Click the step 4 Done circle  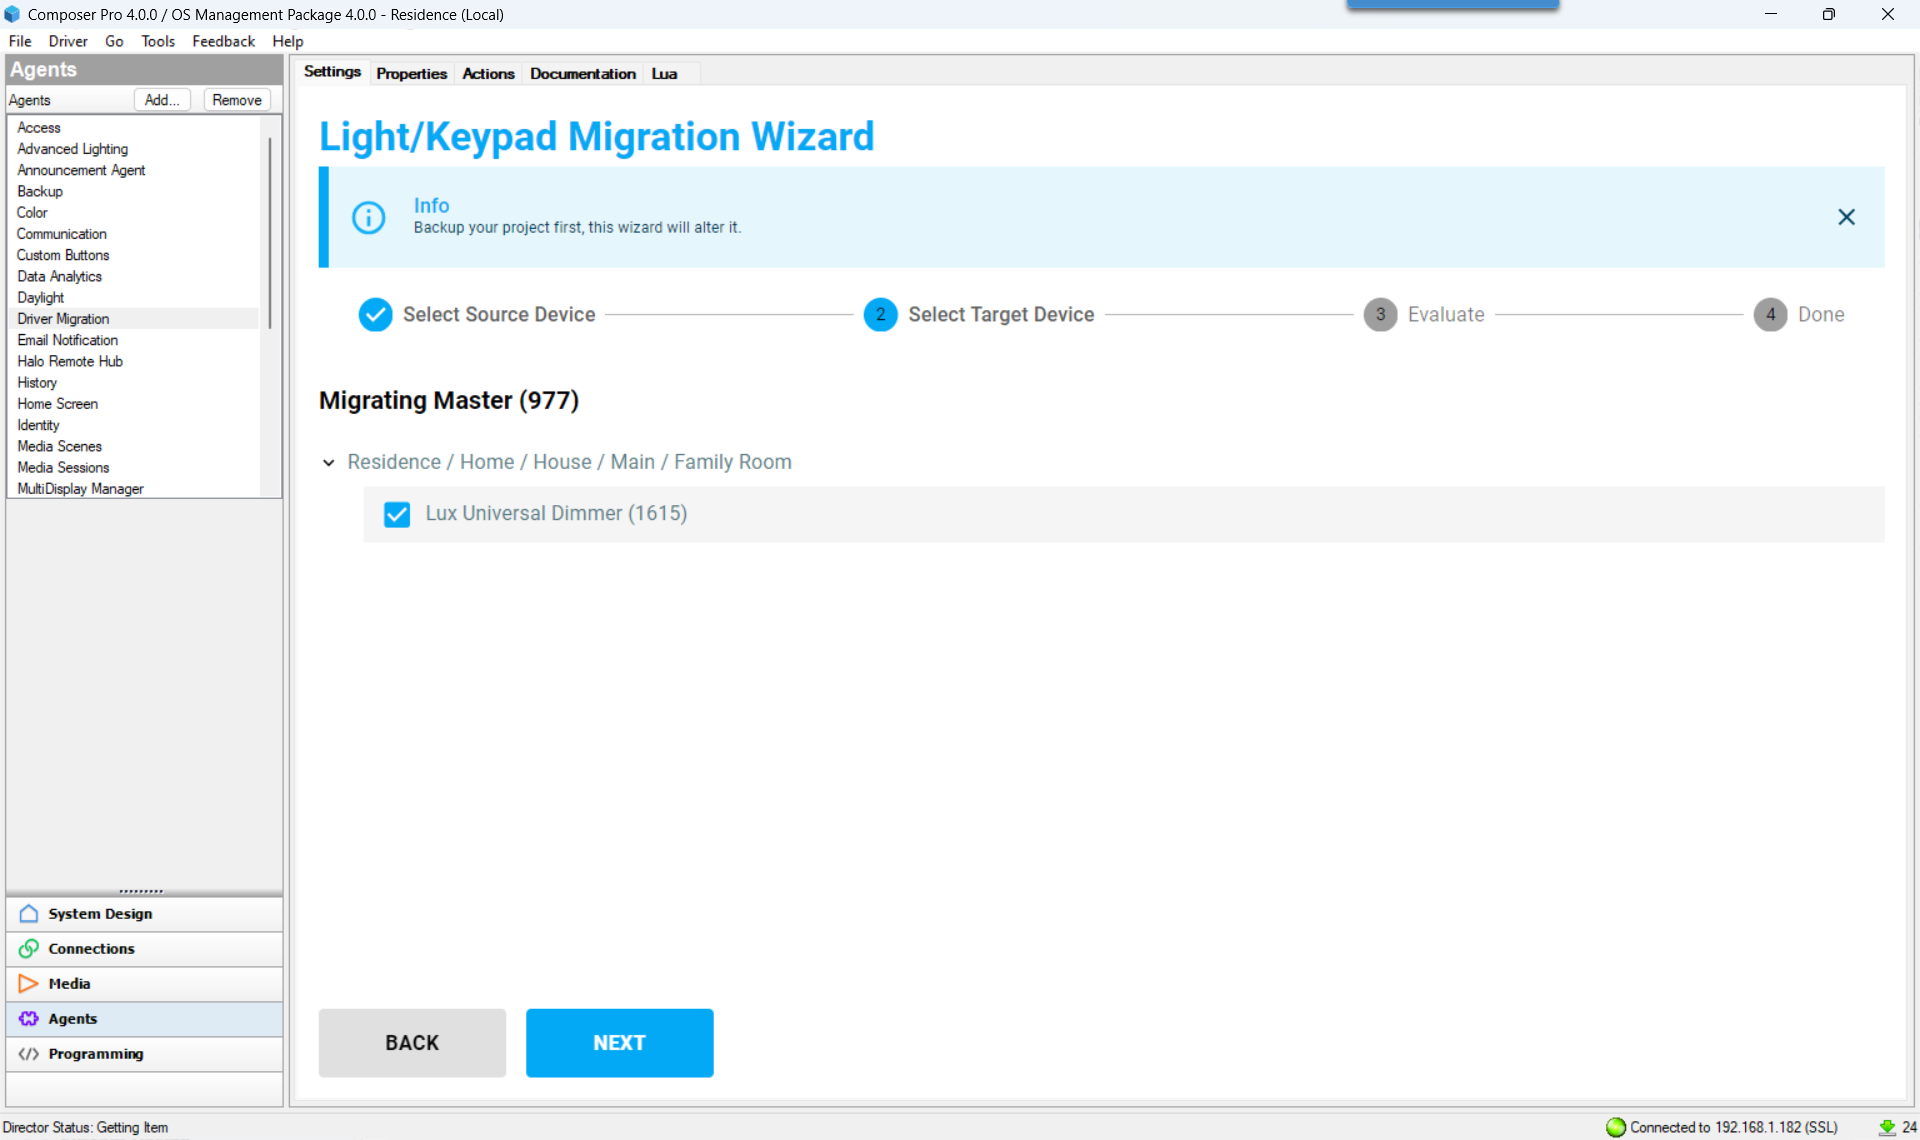[x=1770, y=315]
